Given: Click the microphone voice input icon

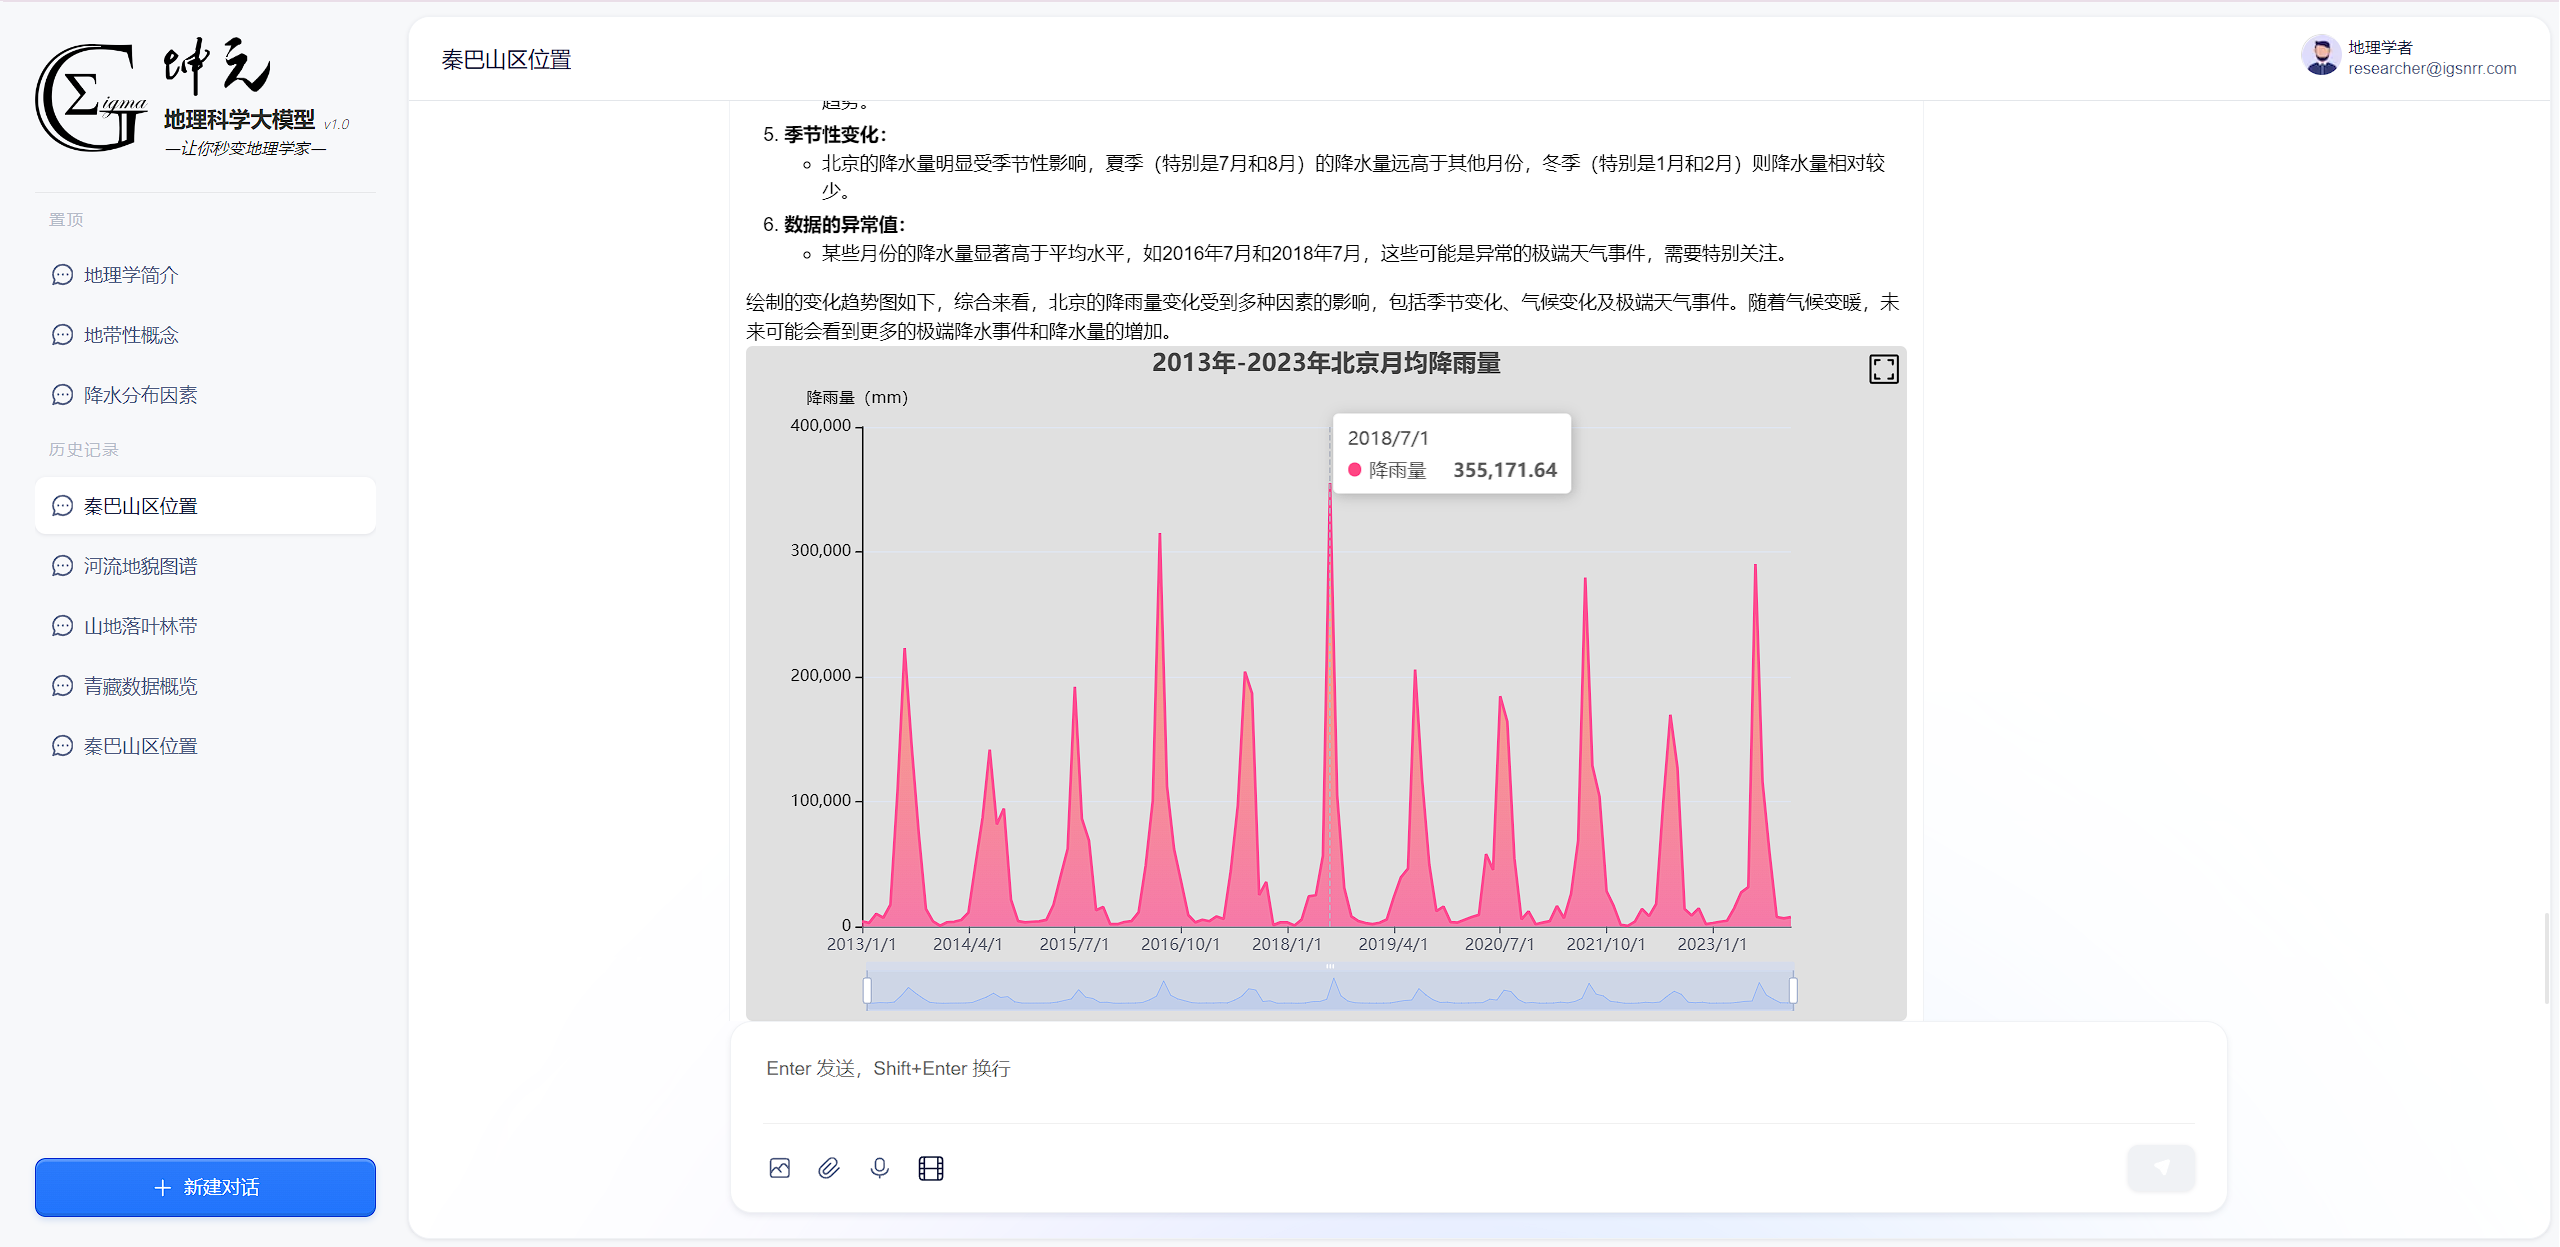Looking at the screenshot, I should coord(880,1168).
